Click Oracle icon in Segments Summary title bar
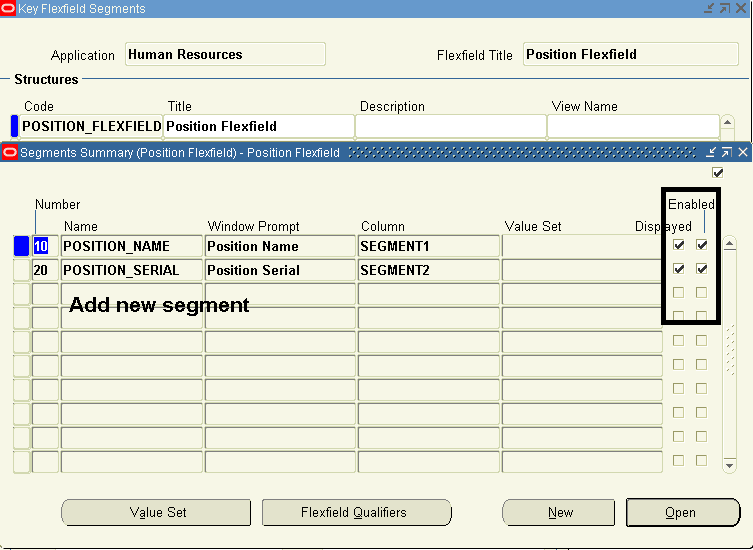The image size is (753, 550). click(10, 153)
